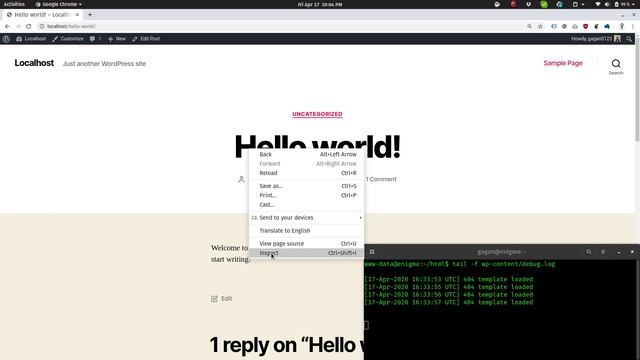Choose Reload in the context menu
This screenshot has height=360, width=640.
(307, 173)
